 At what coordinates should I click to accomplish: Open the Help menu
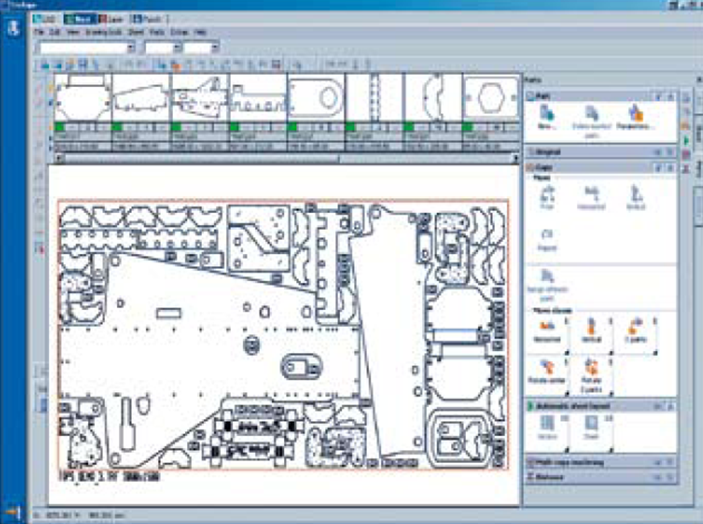click(200, 33)
